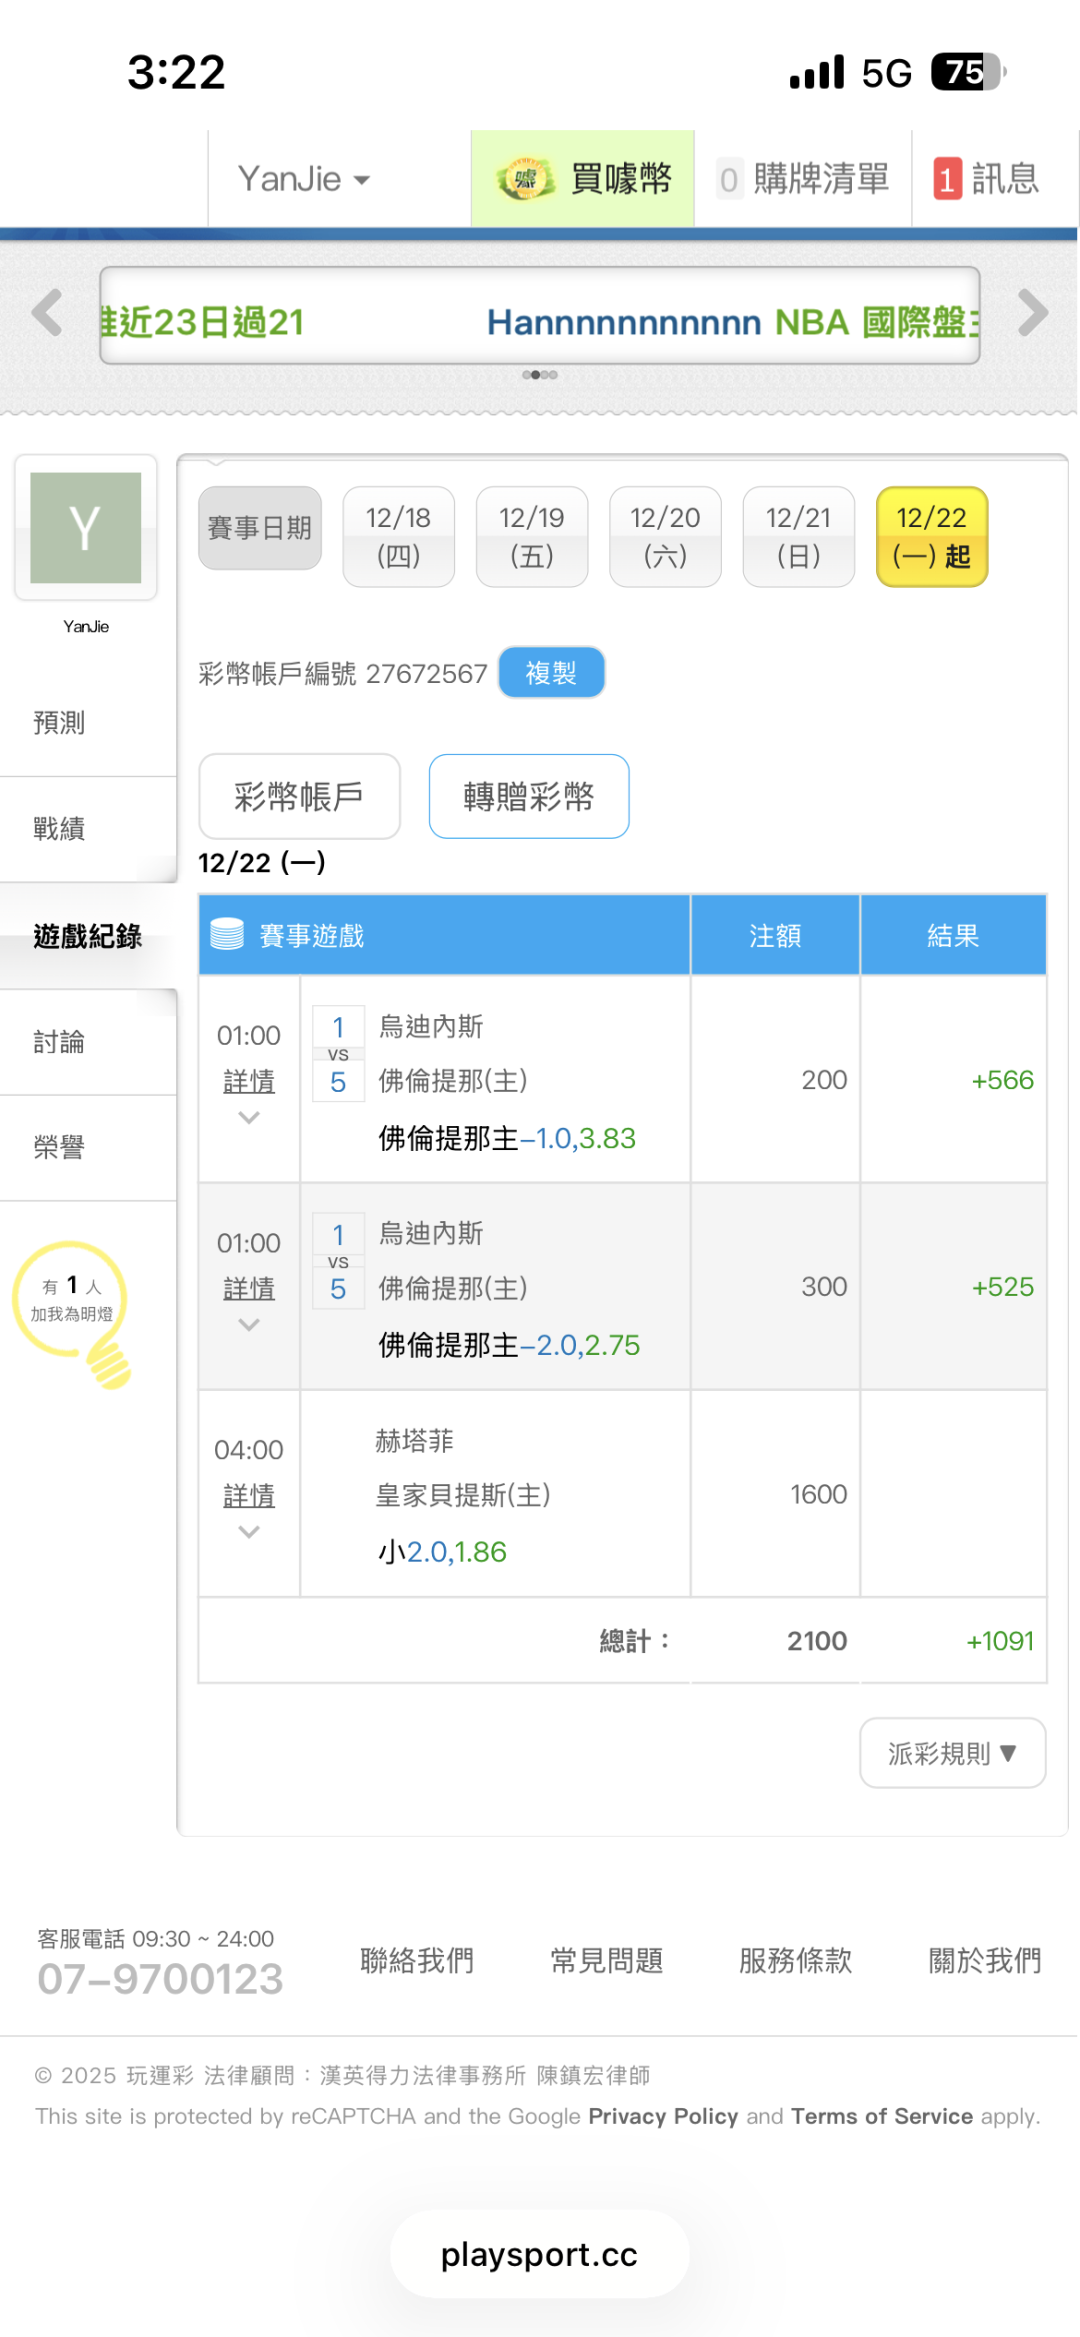Open the YanJie account dropdown

tap(304, 180)
